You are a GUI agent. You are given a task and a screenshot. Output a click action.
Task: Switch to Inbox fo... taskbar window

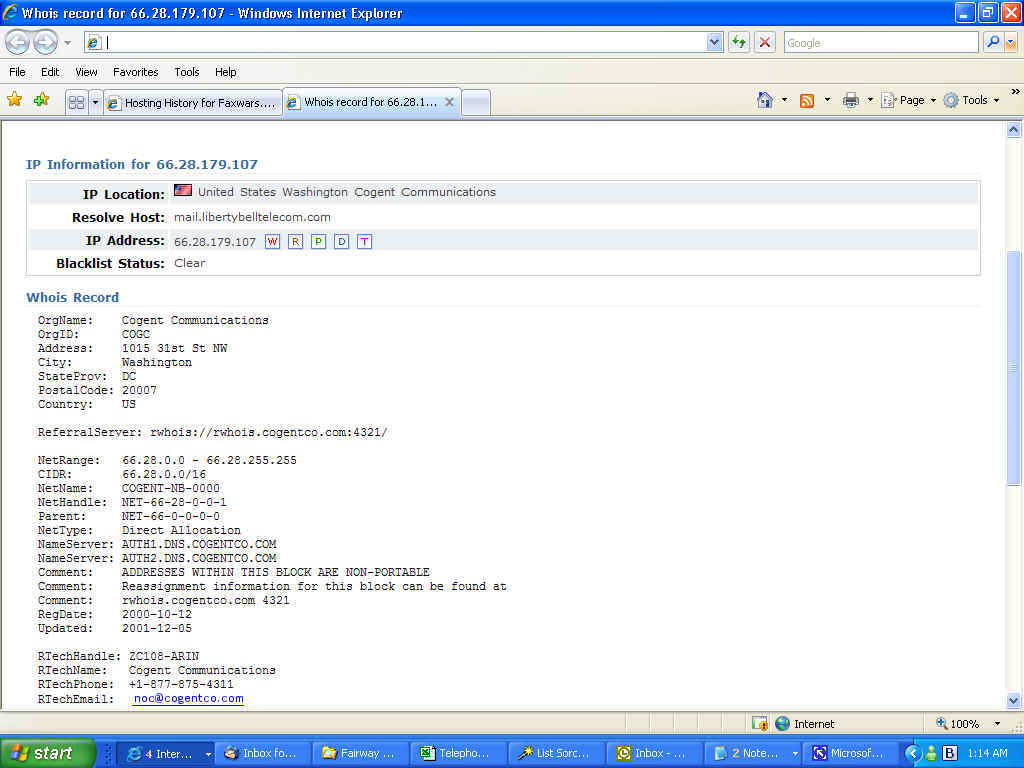pyautogui.click(x=261, y=753)
